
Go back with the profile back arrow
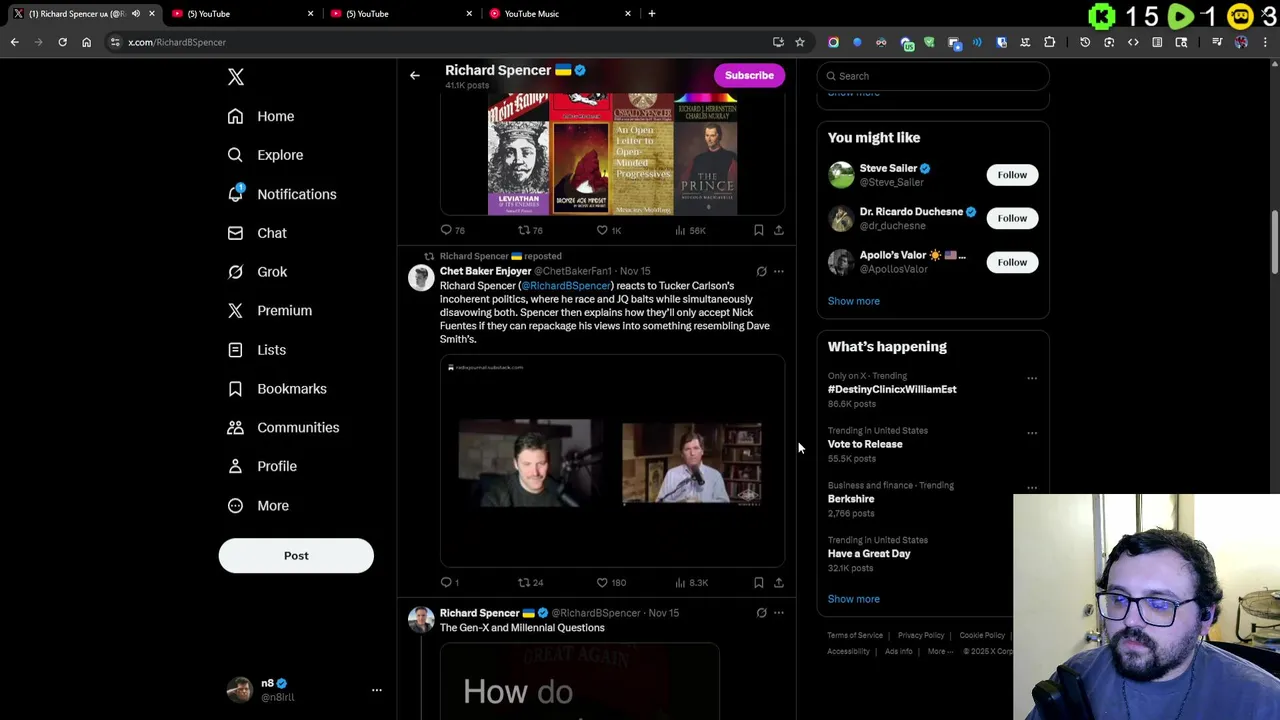[414, 75]
